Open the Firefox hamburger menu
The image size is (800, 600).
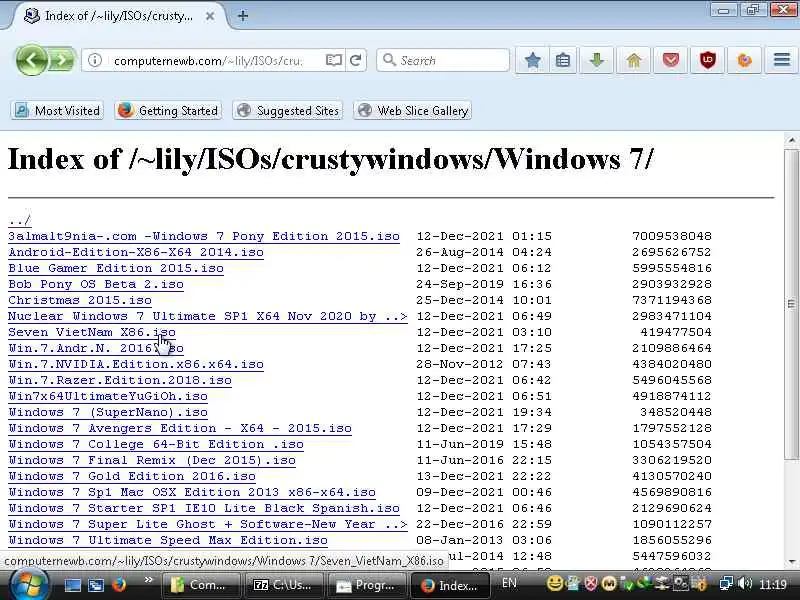(x=782, y=60)
